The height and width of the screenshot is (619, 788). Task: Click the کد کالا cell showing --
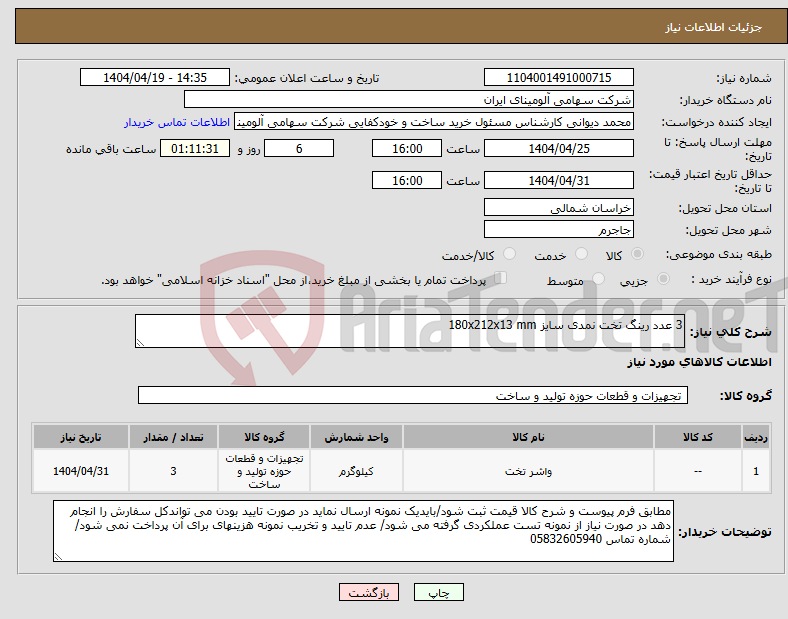697,471
